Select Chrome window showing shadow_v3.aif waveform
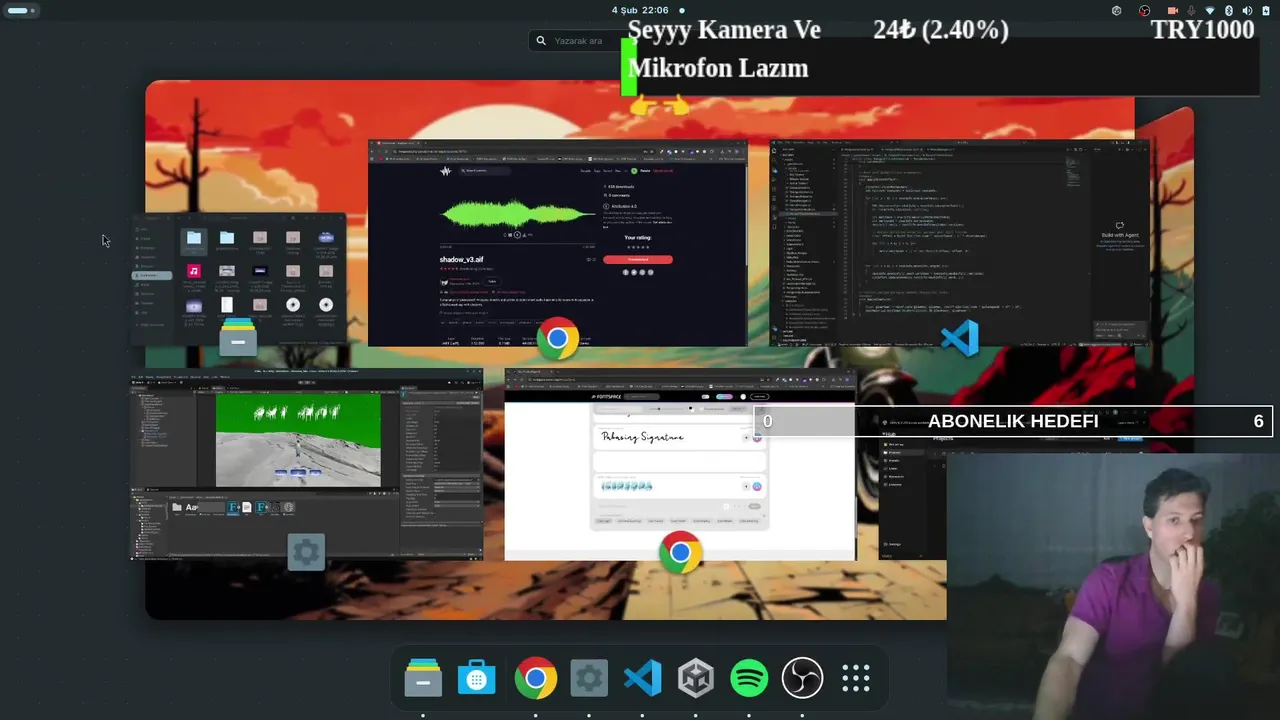Viewport: 1280px width, 720px height. tap(558, 243)
